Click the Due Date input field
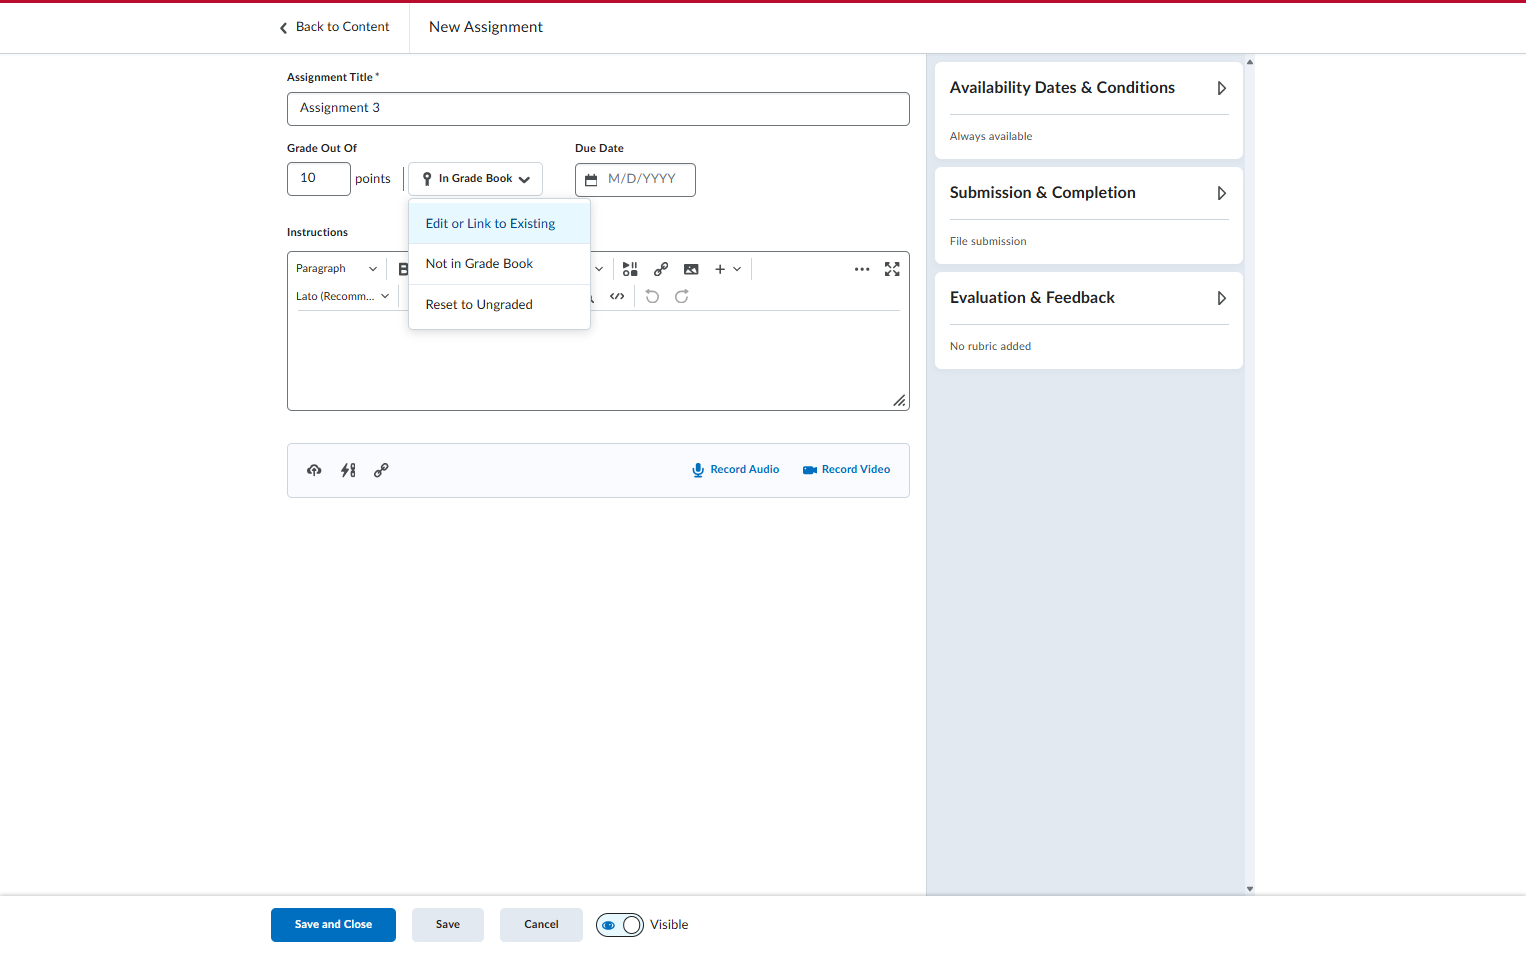This screenshot has height=954, width=1526. pos(635,180)
